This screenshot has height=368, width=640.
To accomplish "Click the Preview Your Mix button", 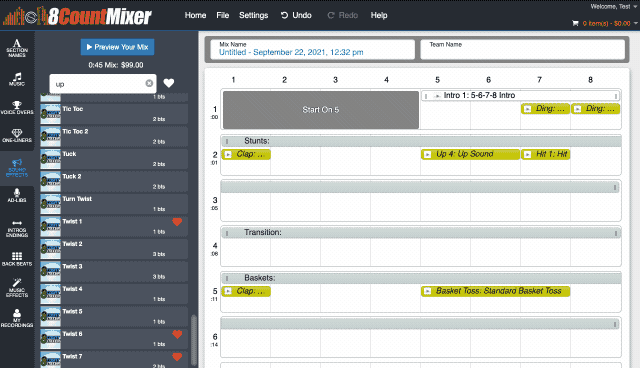I will pos(118,47).
